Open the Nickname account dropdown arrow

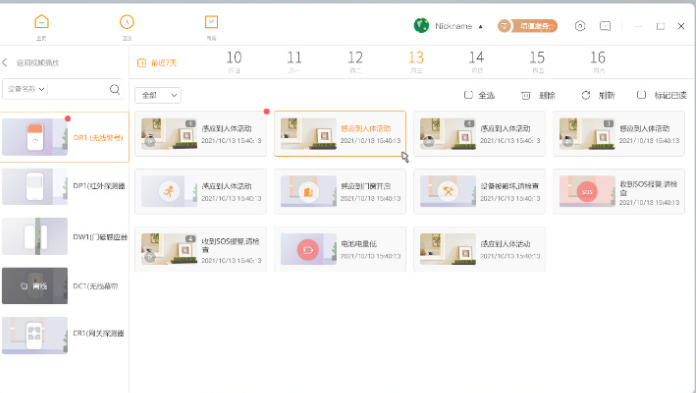[480, 26]
